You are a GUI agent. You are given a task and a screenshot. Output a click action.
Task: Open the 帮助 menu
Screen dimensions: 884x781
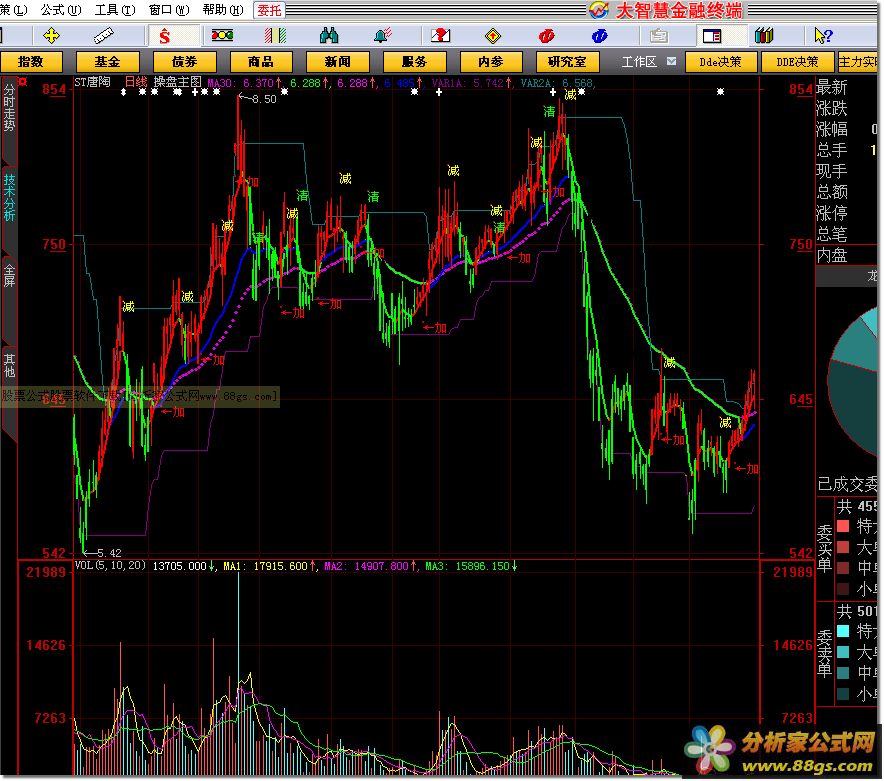coord(223,10)
